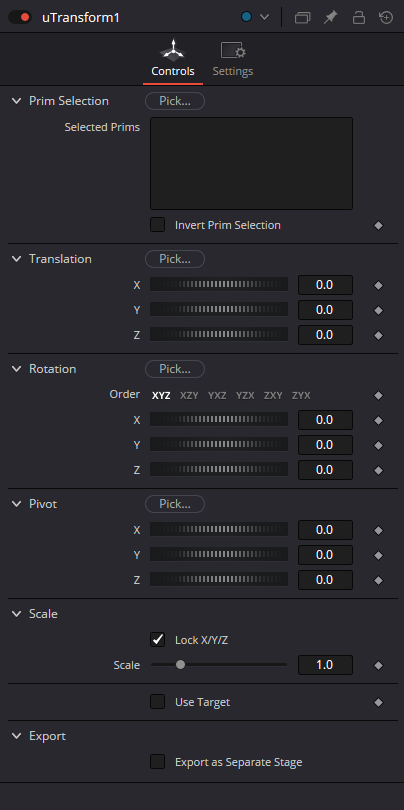Enable Invert Prim Selection checkbox

click(x=158, y=225)
